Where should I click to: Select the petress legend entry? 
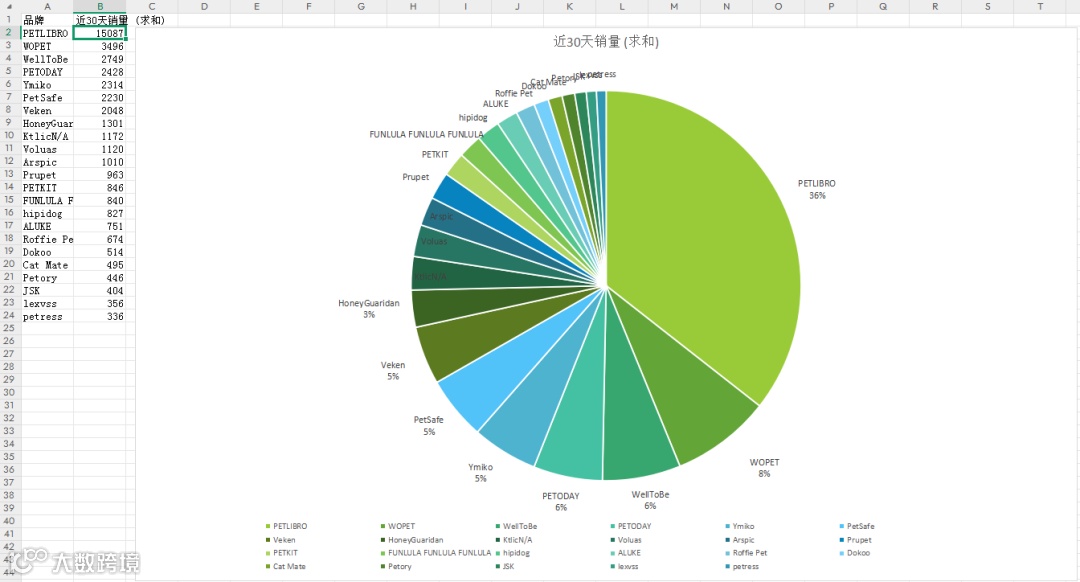[x=742, y=567]
